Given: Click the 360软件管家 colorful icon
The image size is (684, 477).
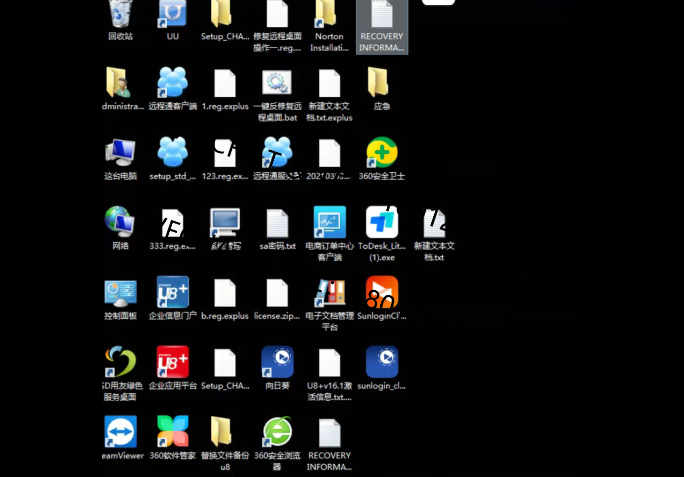Looking at the screenshot, I should [x=172, y=432].
